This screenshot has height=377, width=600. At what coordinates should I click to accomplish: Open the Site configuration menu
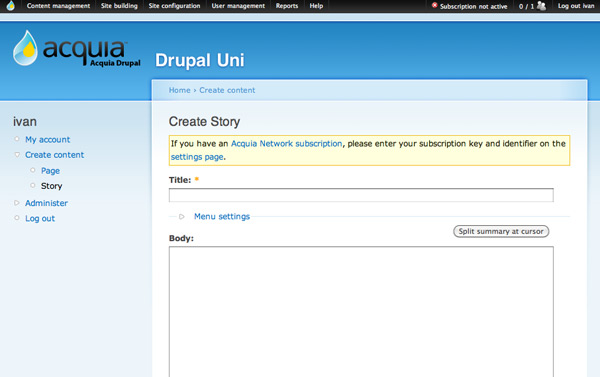click(174, 6)
